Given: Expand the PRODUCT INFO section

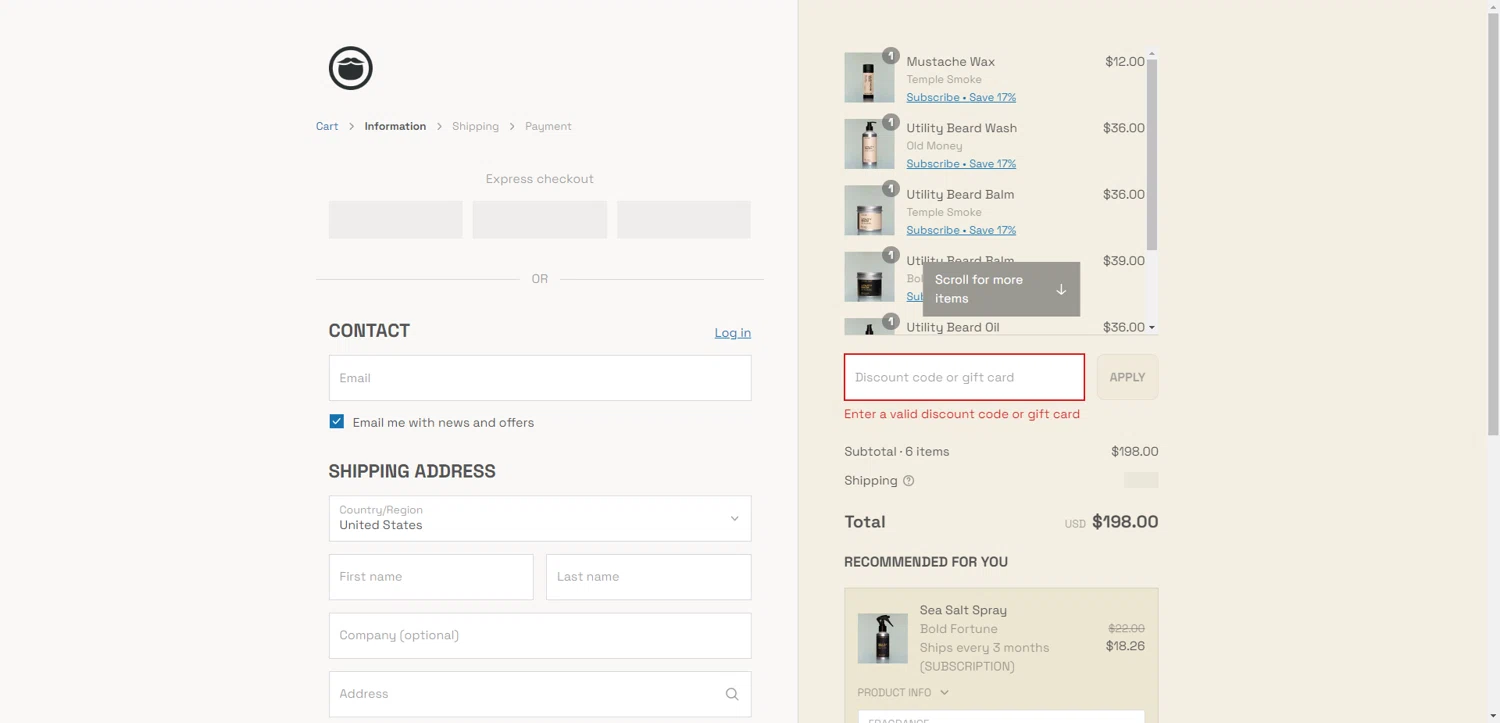Looking at the screenshot, I should 903,692.
